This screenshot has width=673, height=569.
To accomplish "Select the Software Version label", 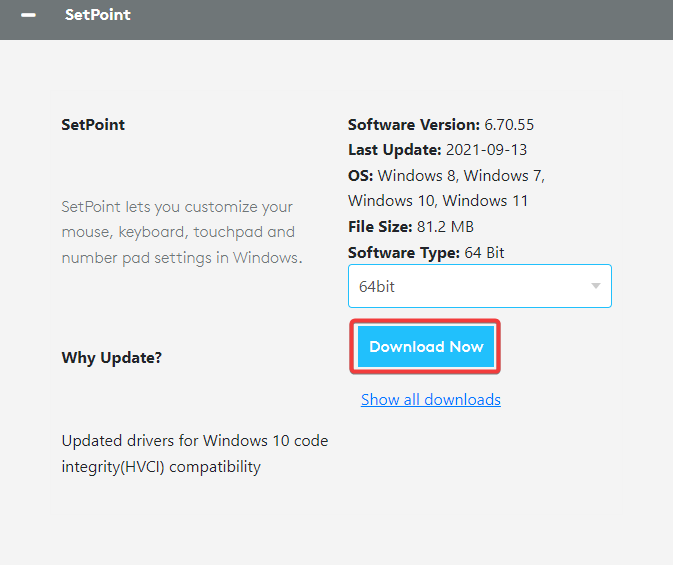I will (413, 125).
